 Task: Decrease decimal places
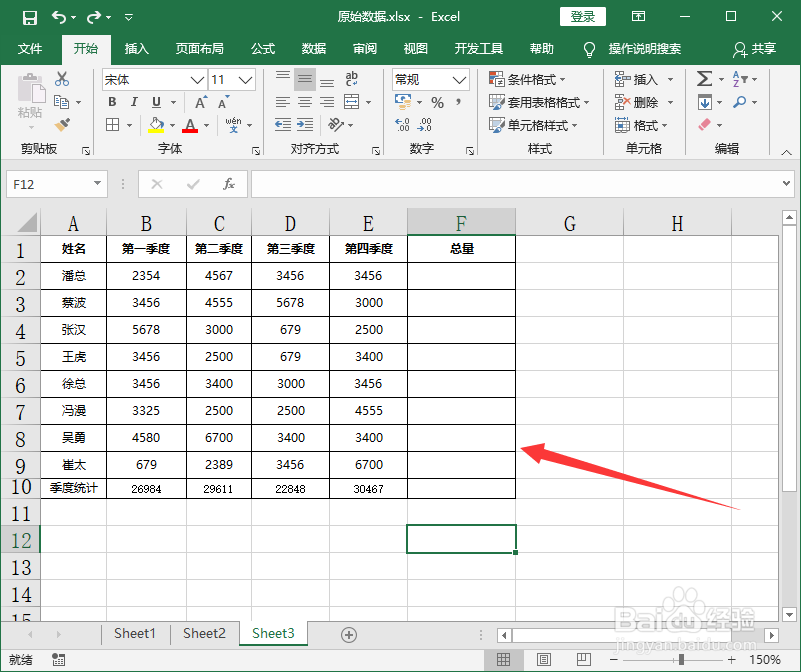[425, 125]
